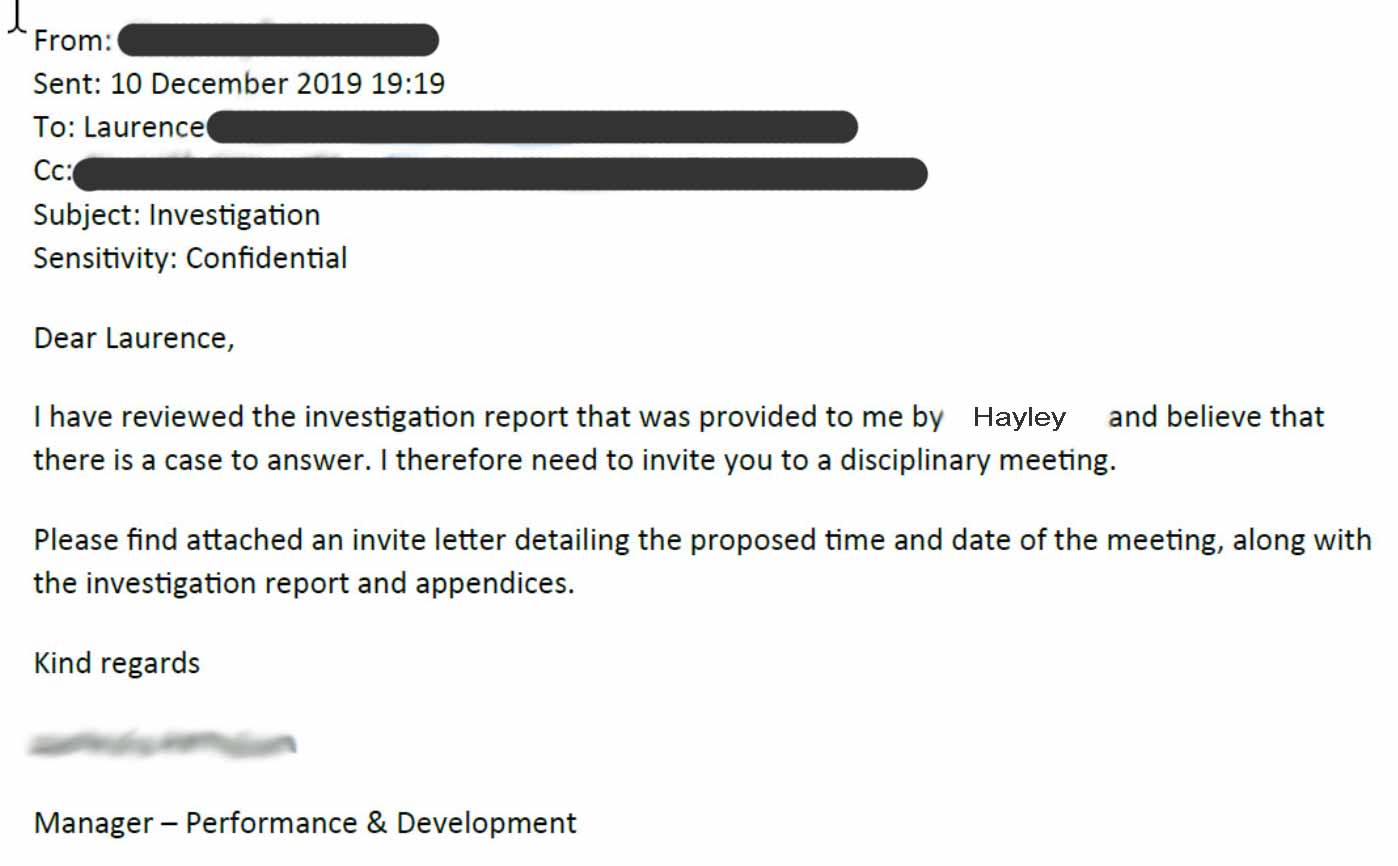This screenshot has height=866, width=1398.
Task: Click the Kind regards sign-off
Action: coord(117,663)
